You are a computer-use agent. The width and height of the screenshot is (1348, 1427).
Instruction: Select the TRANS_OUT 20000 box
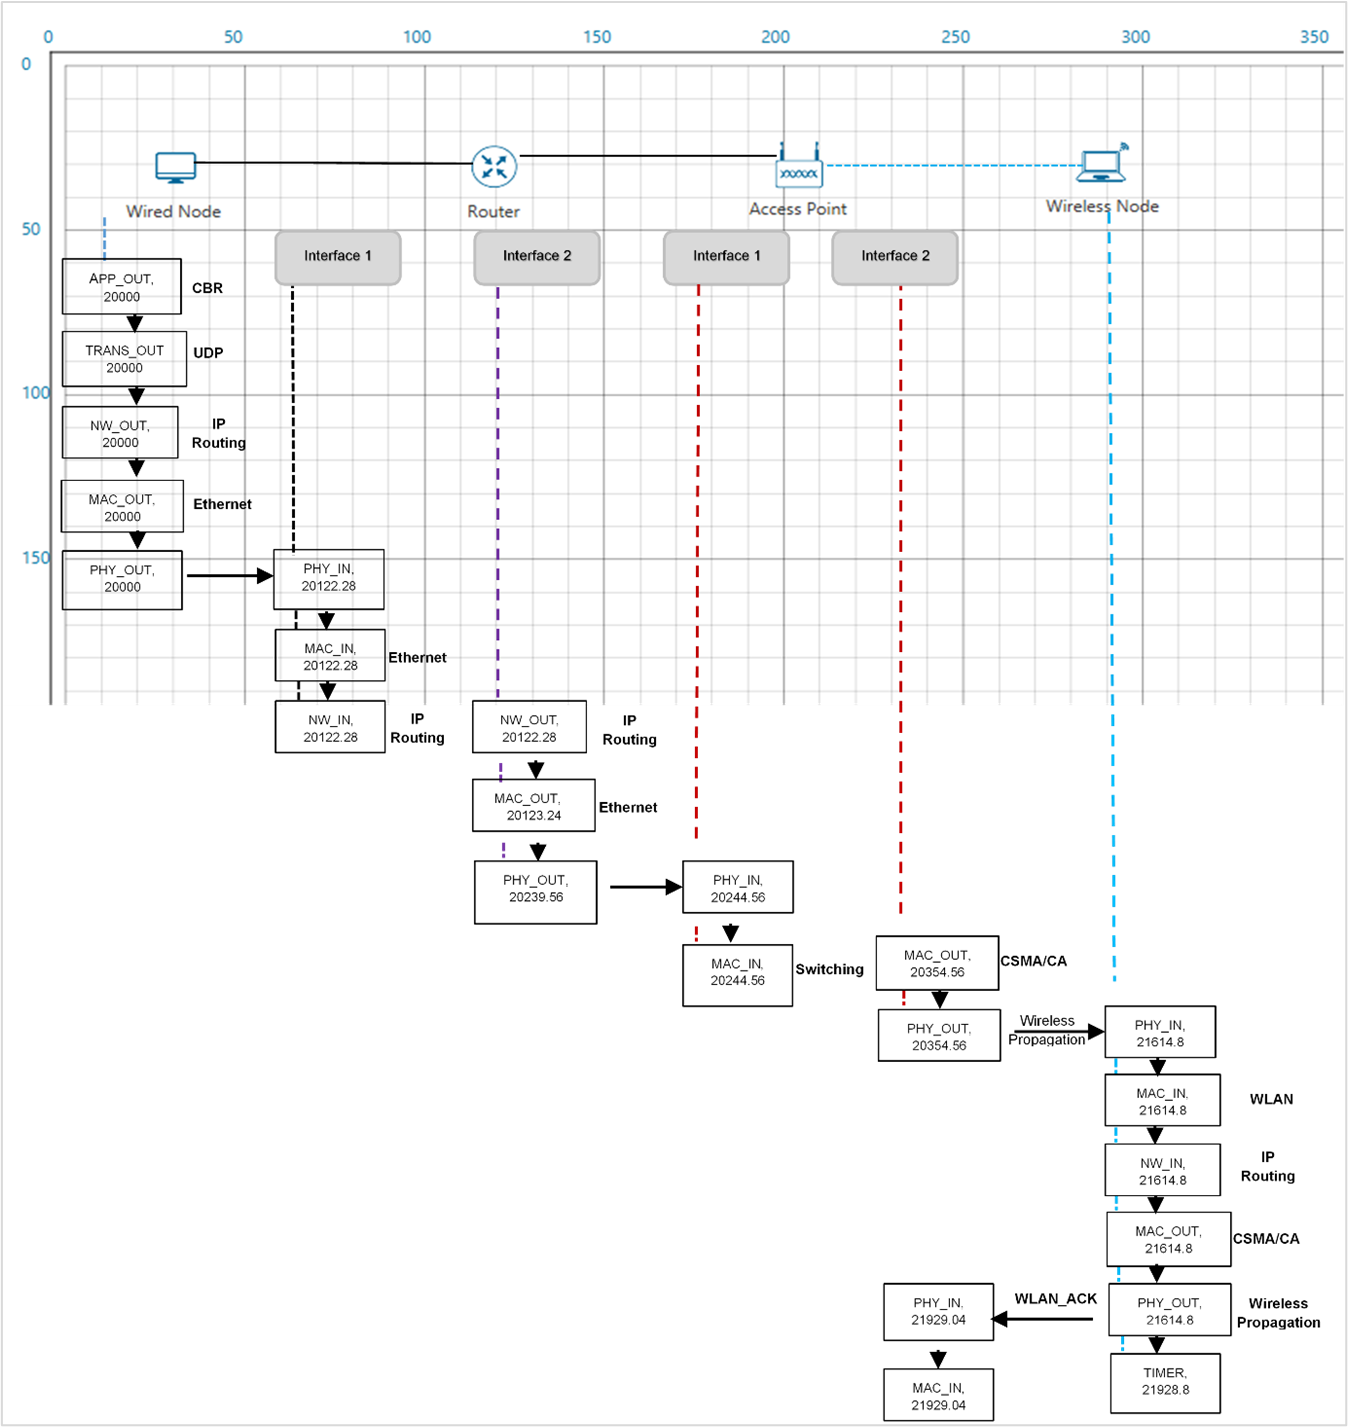124,359
